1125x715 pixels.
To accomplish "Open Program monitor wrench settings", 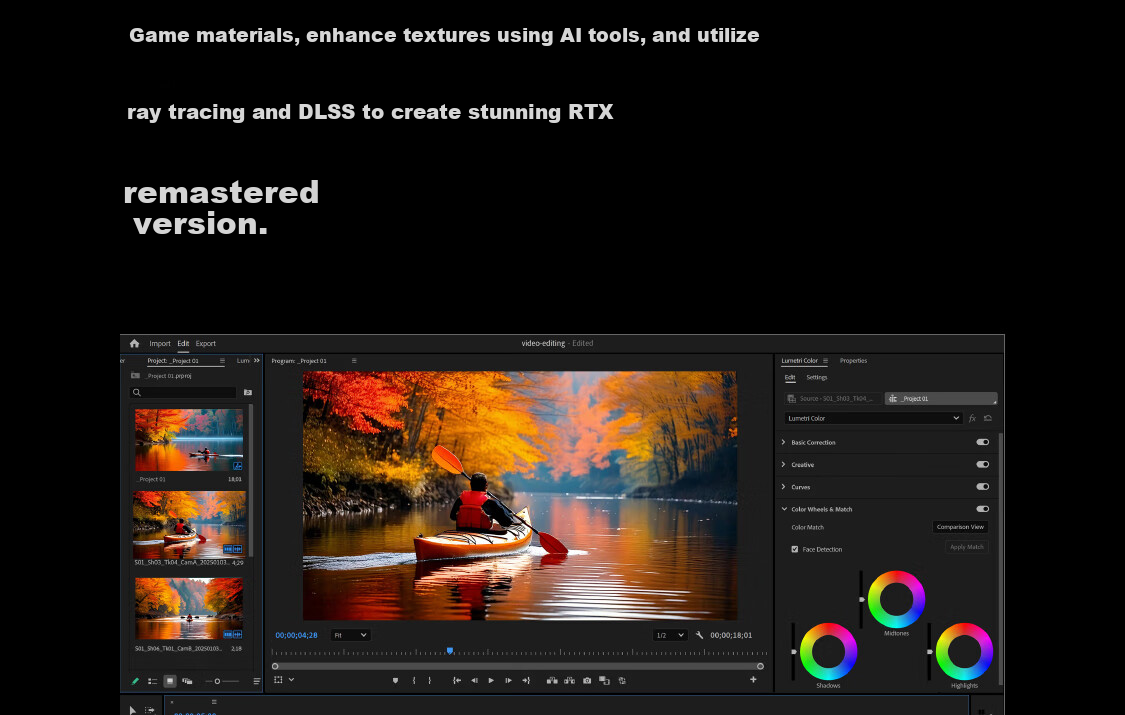I will 700,635.
